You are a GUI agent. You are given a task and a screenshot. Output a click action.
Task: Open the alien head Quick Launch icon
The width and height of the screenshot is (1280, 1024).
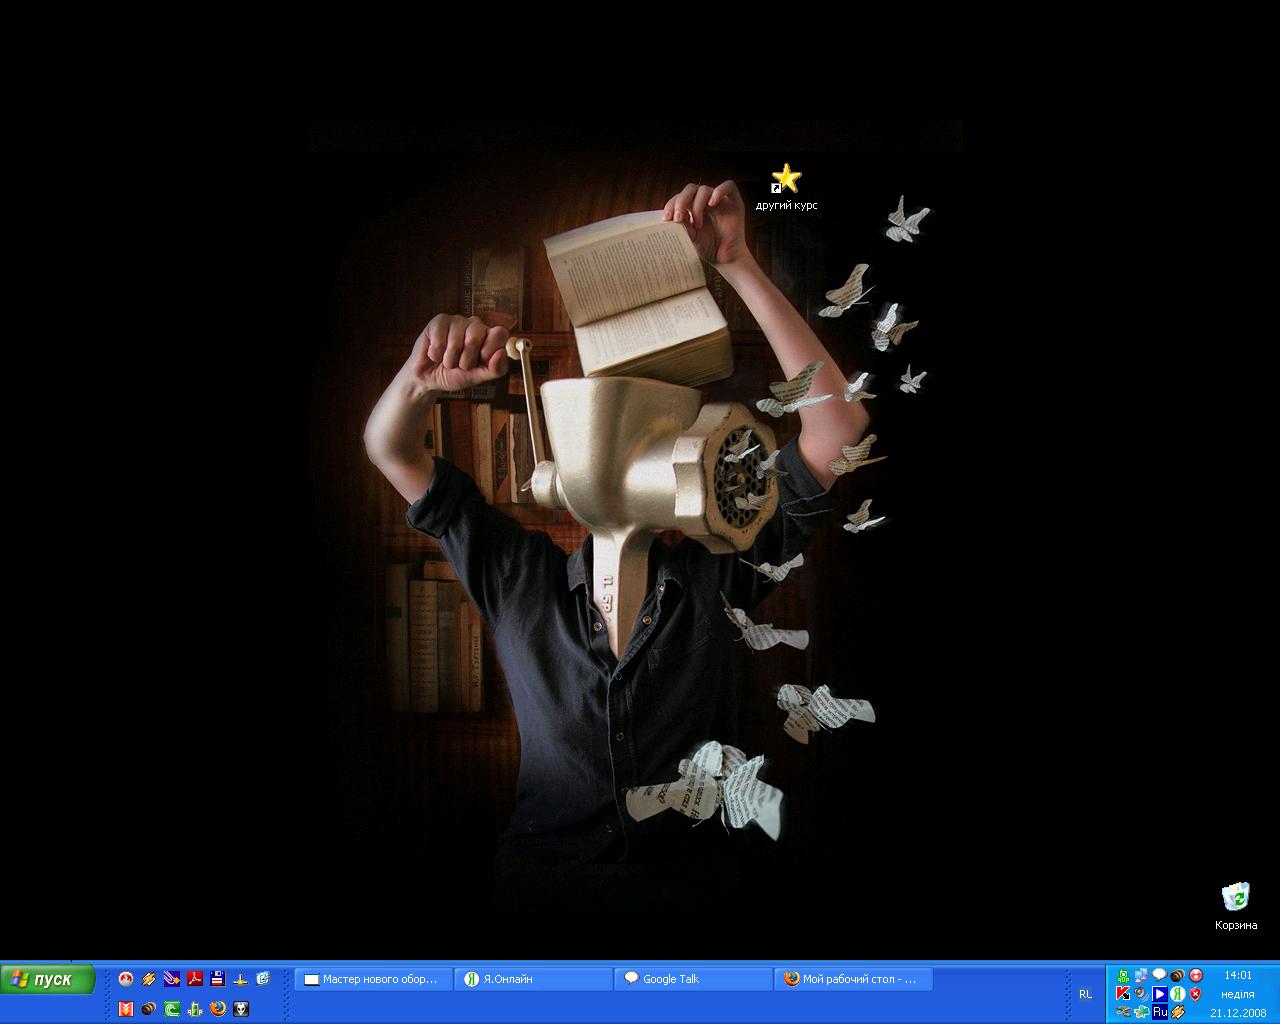coord(241,1009)
